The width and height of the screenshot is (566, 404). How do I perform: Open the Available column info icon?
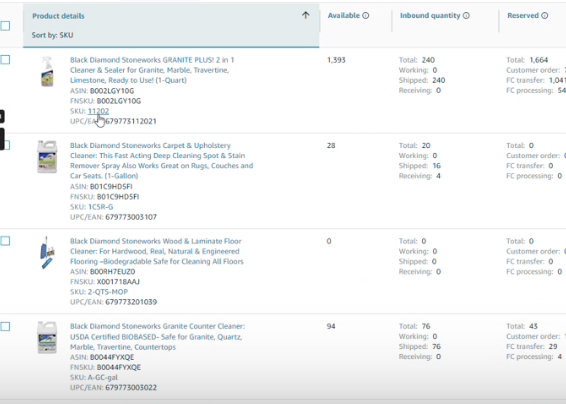(x=366, y=16)
